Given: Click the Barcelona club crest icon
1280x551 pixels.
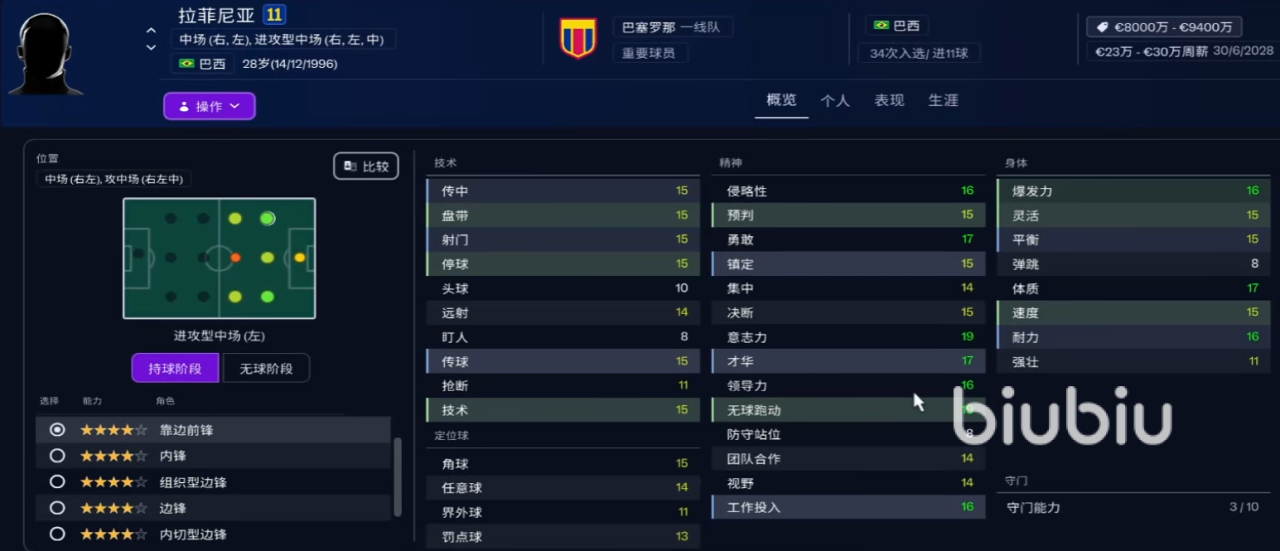Looking at the screenshot, I should (x=578, y=38).
